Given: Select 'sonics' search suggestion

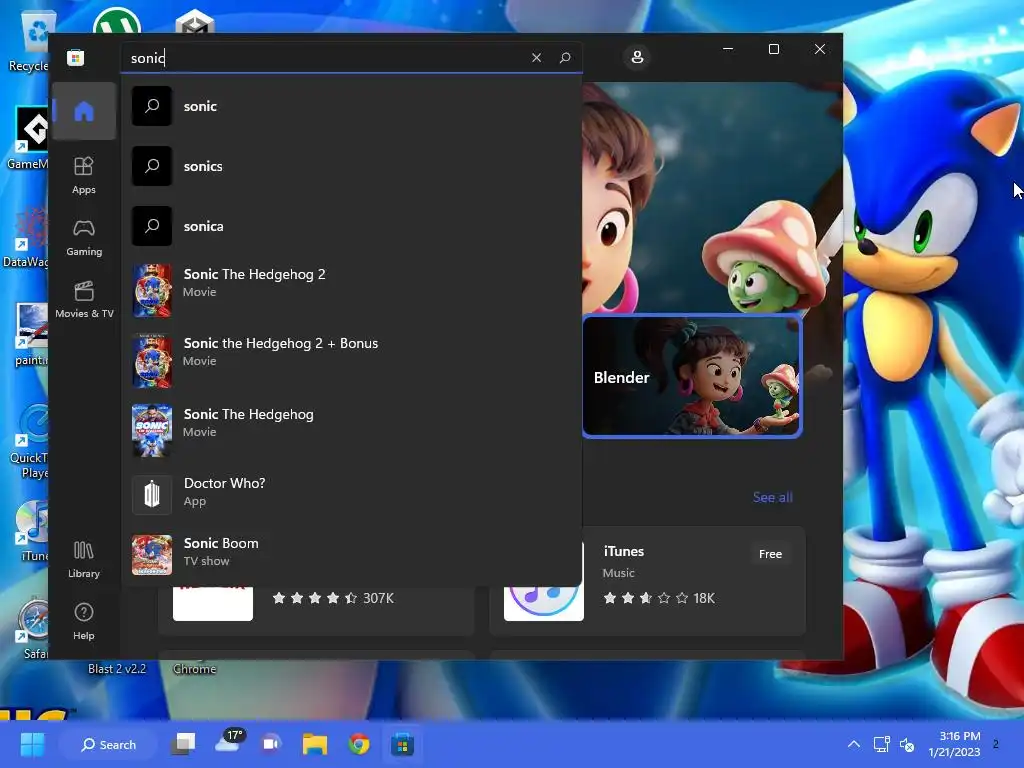Looking at the screenshot, I should [351, 166].
